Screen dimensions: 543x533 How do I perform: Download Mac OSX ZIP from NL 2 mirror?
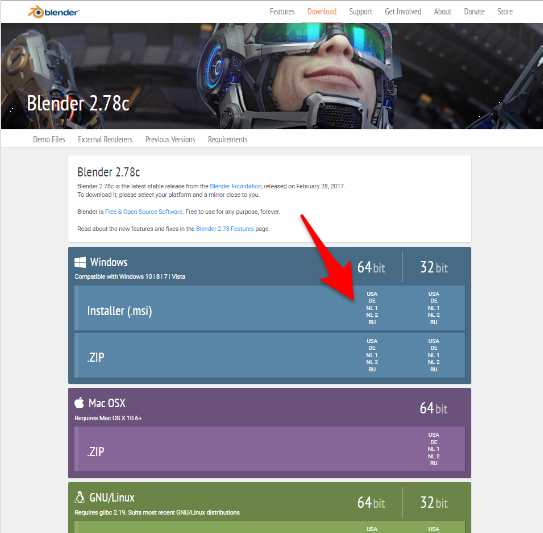(x=434, y=456)
